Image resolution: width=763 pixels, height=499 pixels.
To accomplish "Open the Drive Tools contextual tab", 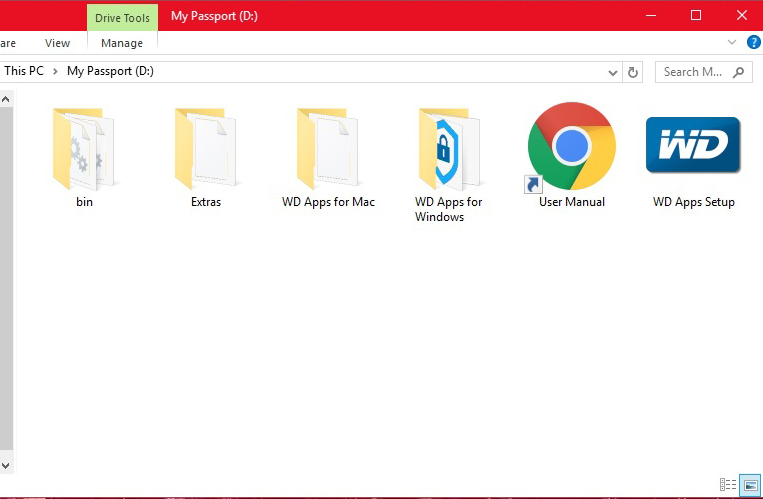I will [122, 18].
